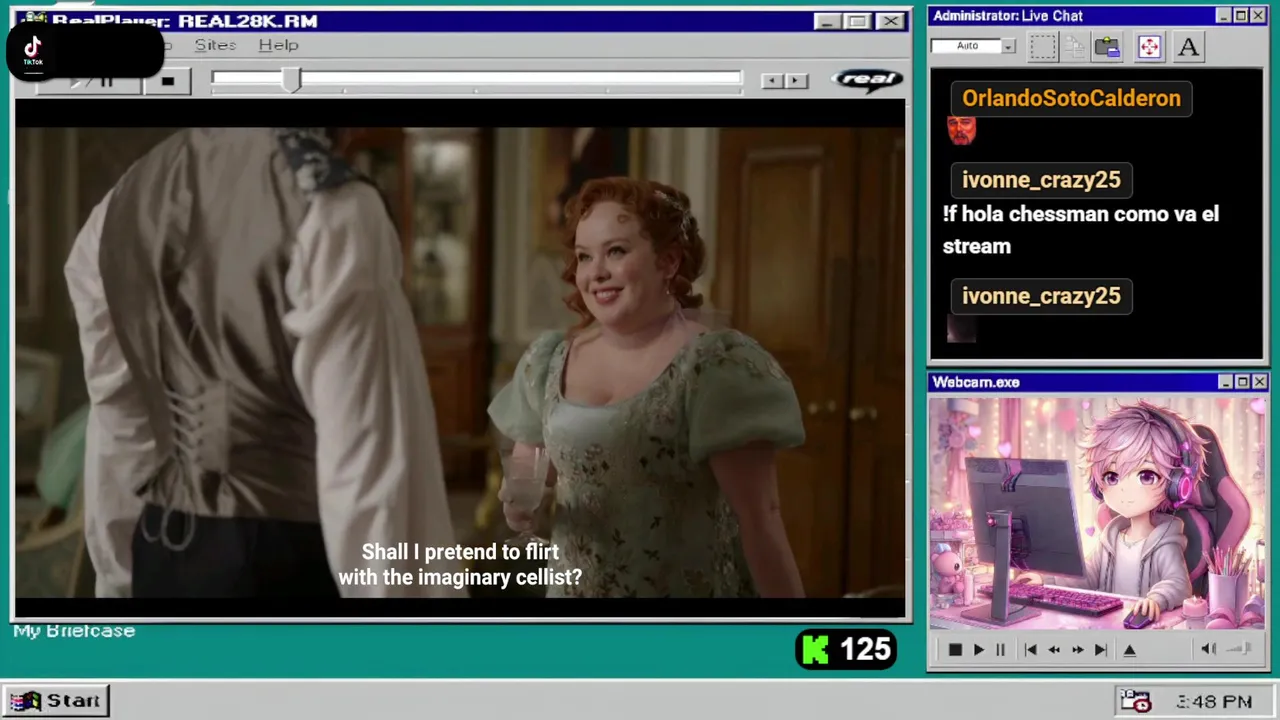Click the OrlandoSotoCalderon username
The height and width of the screenshot is (720, 1280).
1071,98
